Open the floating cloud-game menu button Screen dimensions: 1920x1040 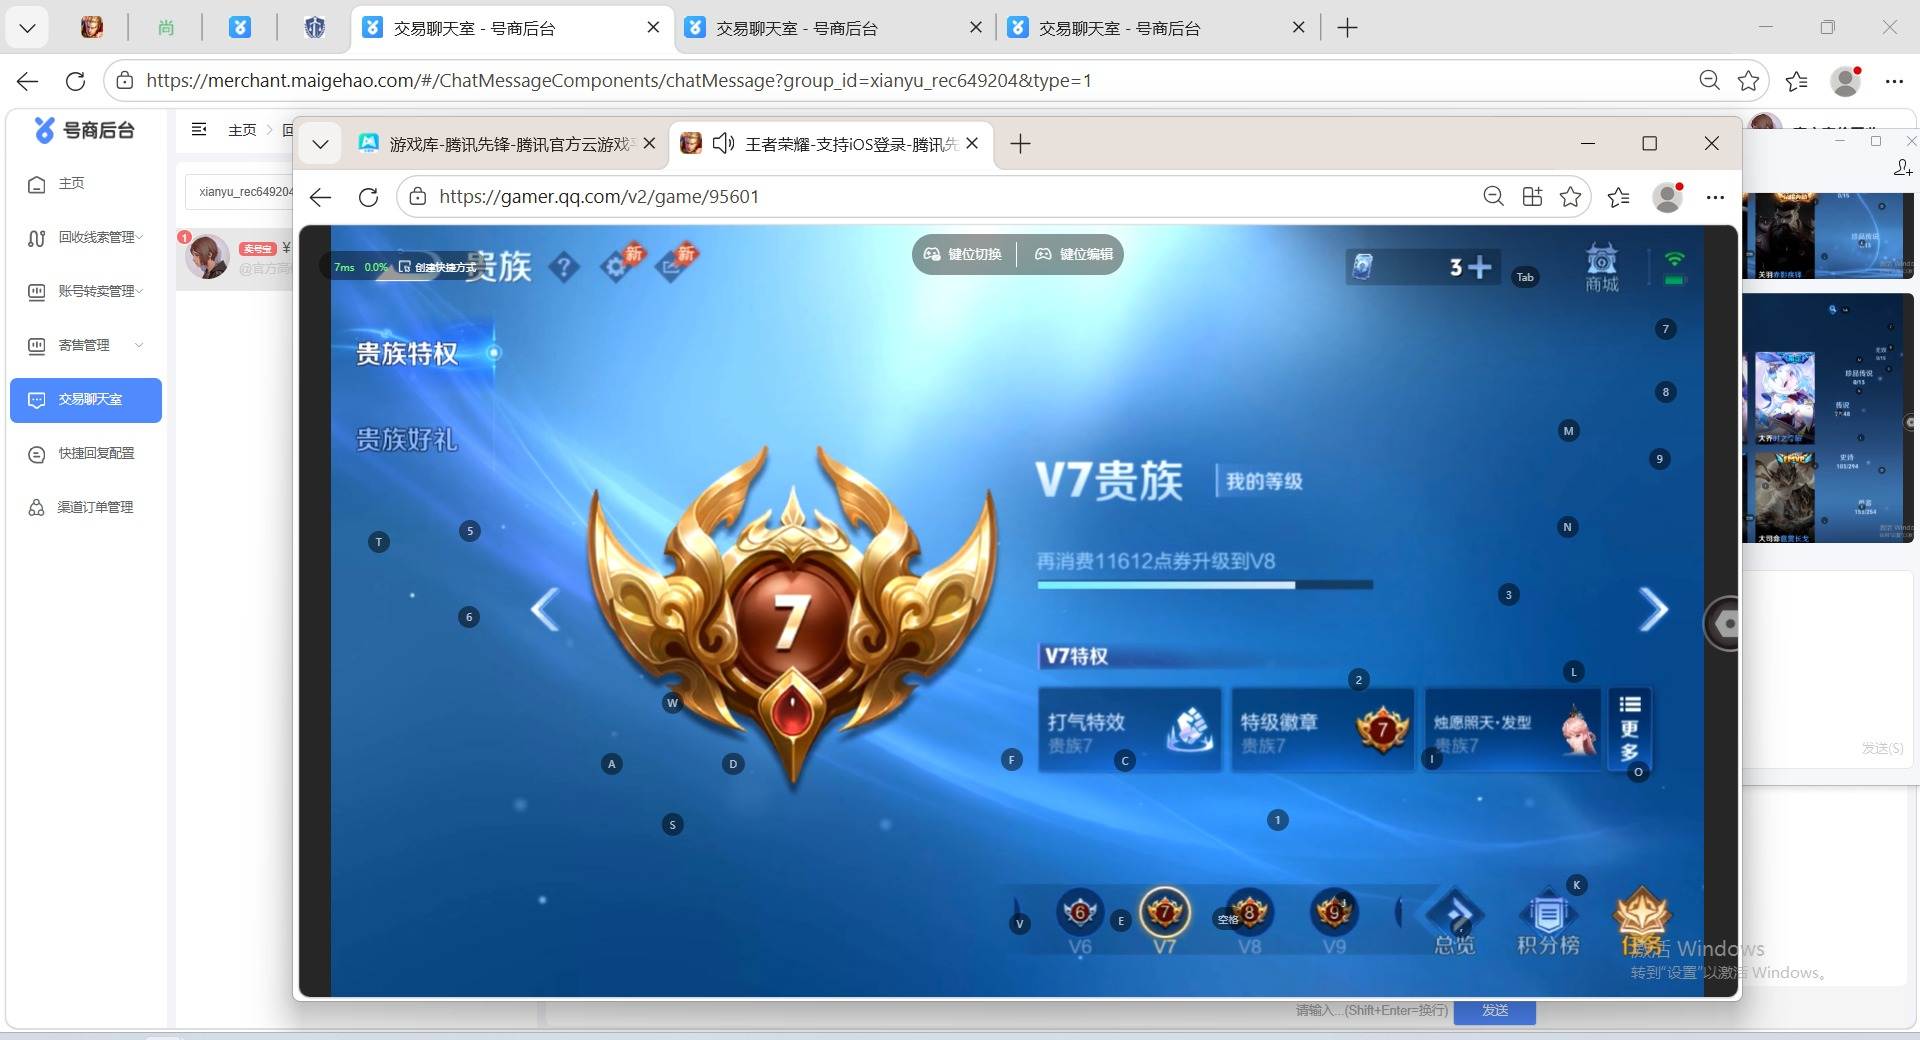pyautogui.click(x=1722, y=624)
